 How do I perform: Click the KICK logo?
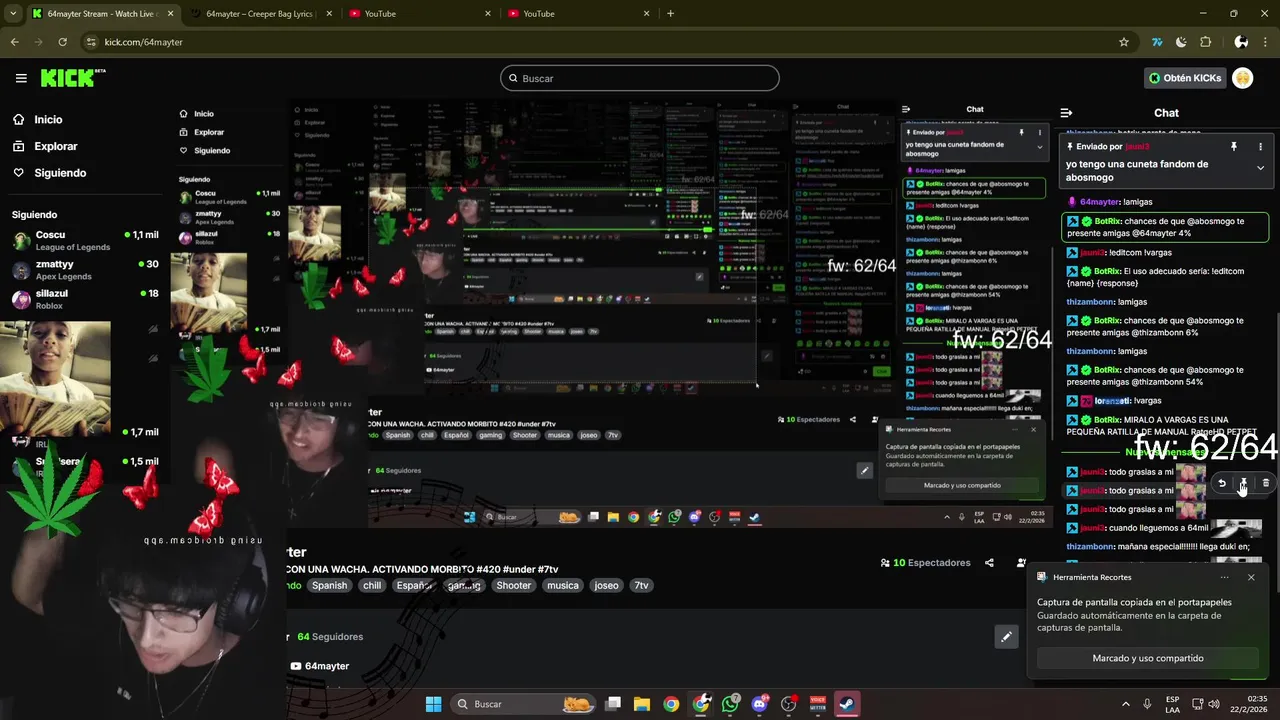[x=72, y=78]
